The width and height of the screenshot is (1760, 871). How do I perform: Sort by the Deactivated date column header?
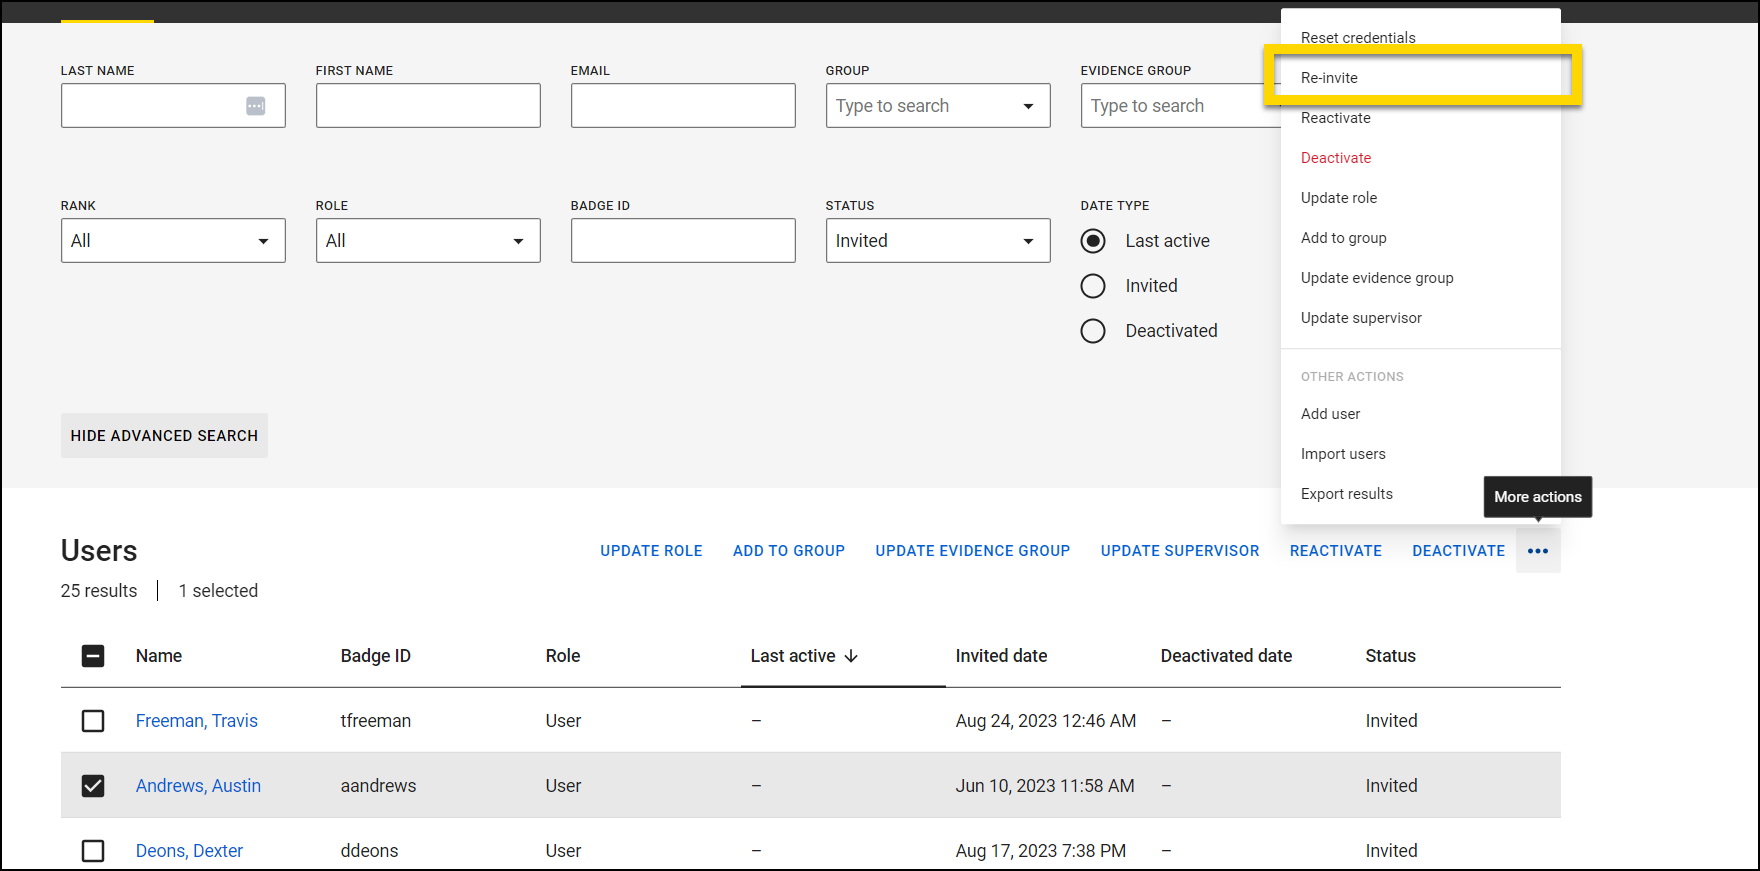tap(1226, 656)
